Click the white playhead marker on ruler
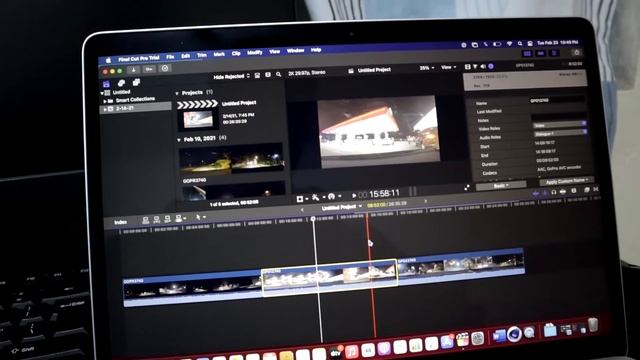Viewport: 640px width, 360px height. 313,219
